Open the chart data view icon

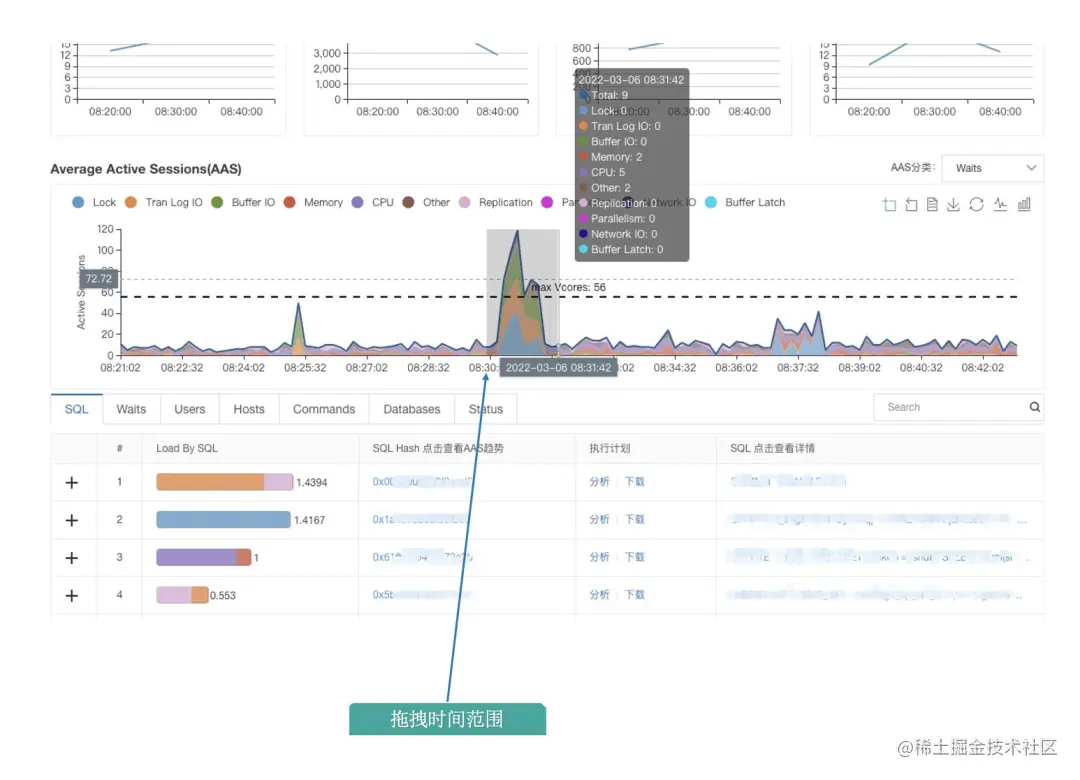(932, 205)
